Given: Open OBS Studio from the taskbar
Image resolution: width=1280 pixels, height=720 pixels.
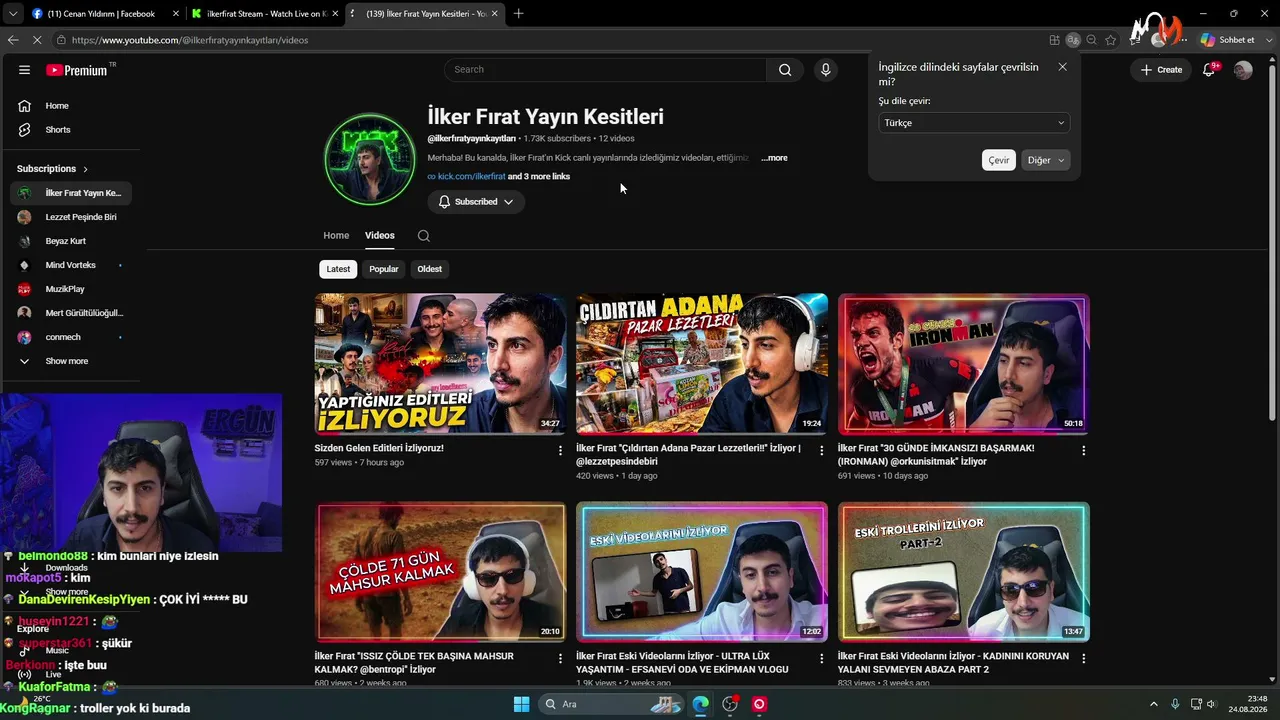Looking at the screenshot, I should (730, 704).
